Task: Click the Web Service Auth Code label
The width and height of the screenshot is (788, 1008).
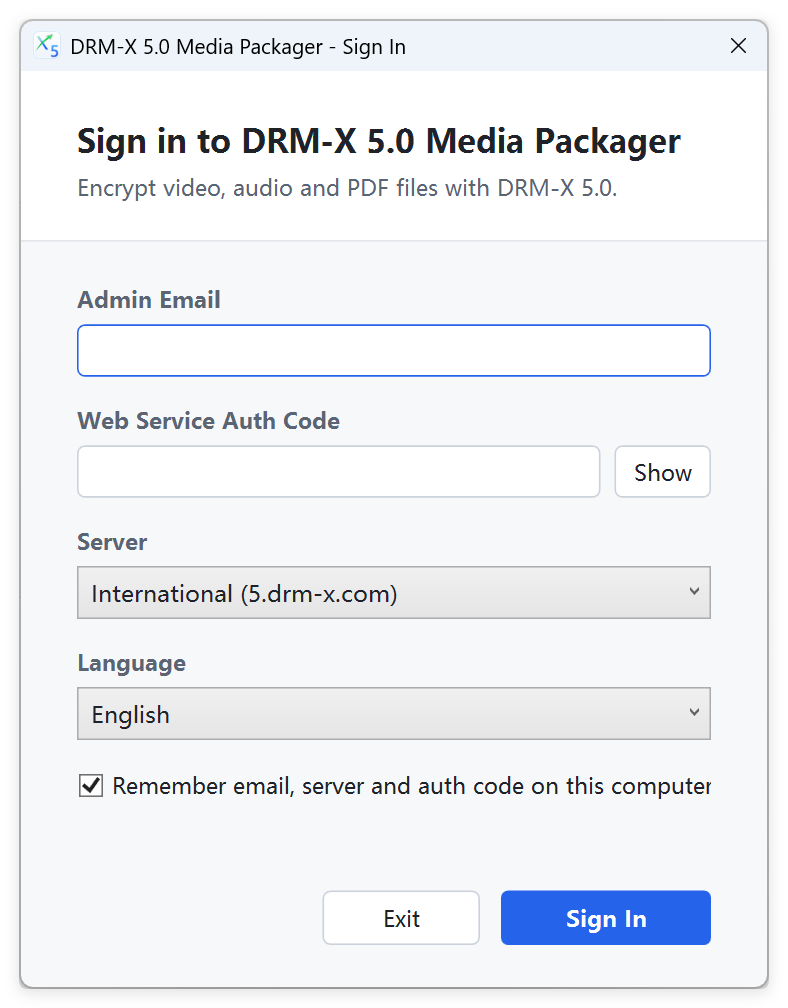Action: click(x=209, y=420)
